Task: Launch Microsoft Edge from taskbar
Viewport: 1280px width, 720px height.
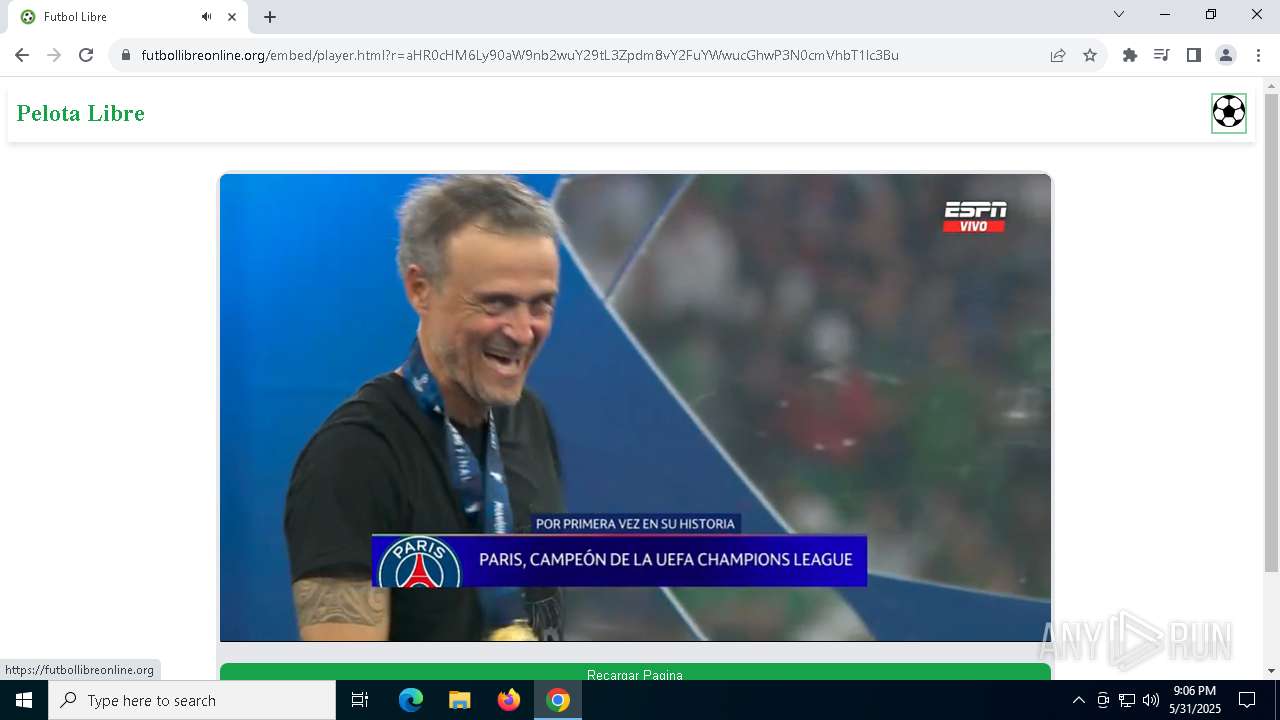Action: tap(411, 700)
